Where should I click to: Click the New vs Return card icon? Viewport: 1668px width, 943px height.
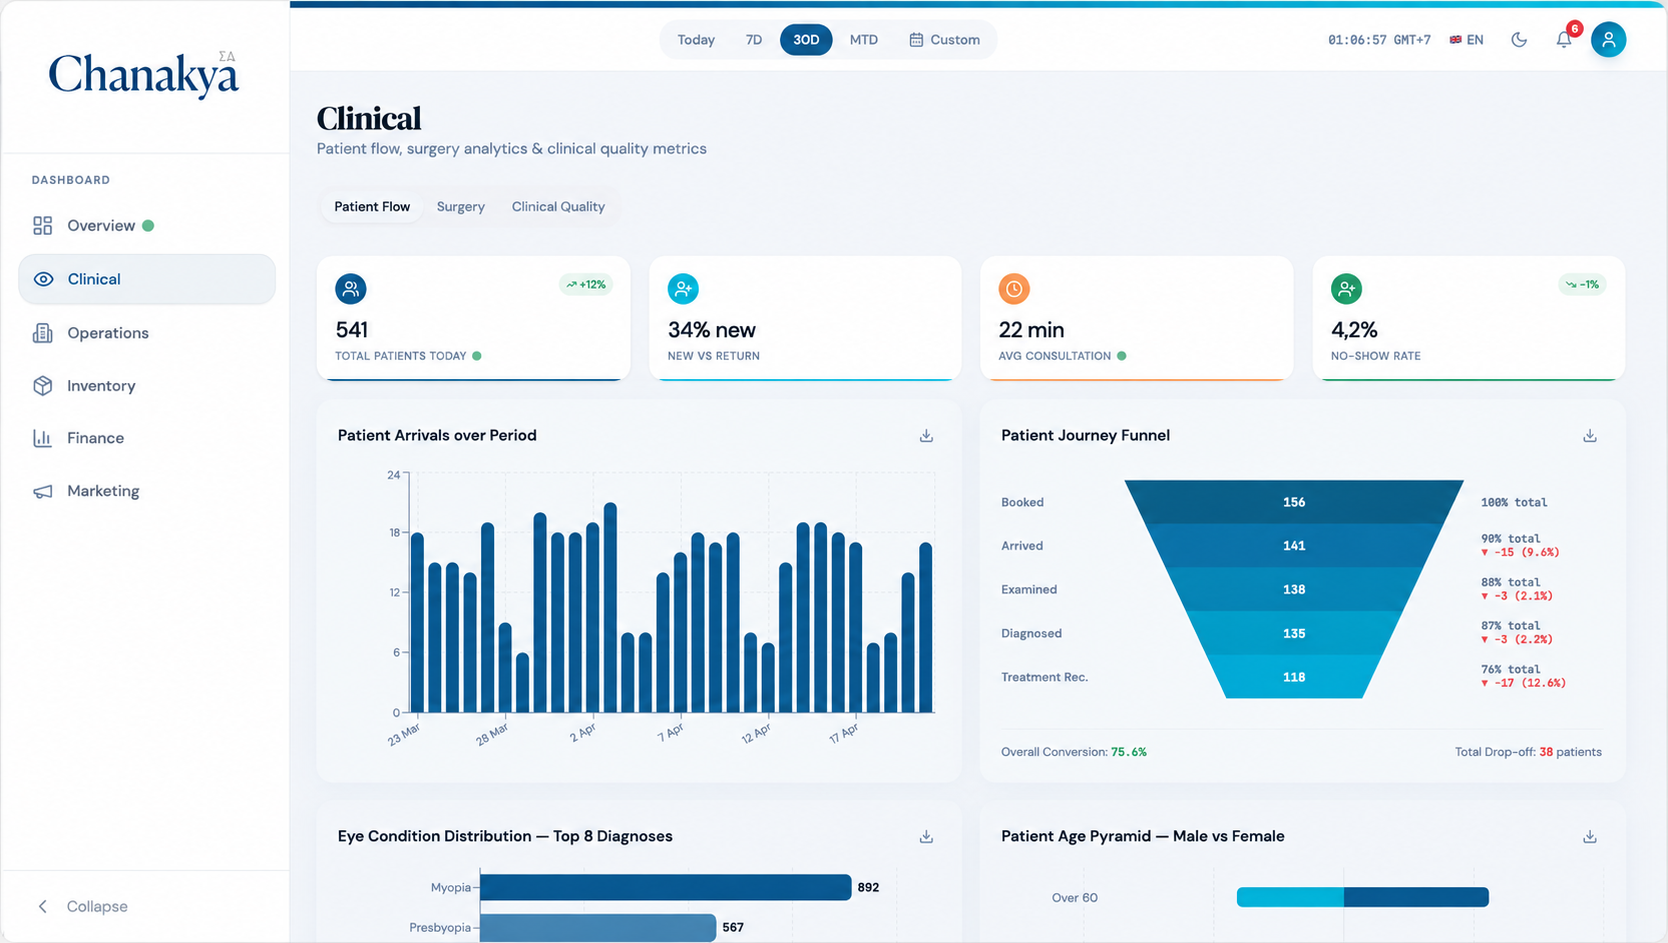tap(683, 289)
